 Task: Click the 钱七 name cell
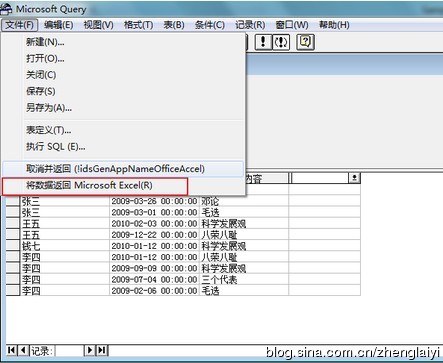coord(65,246)
